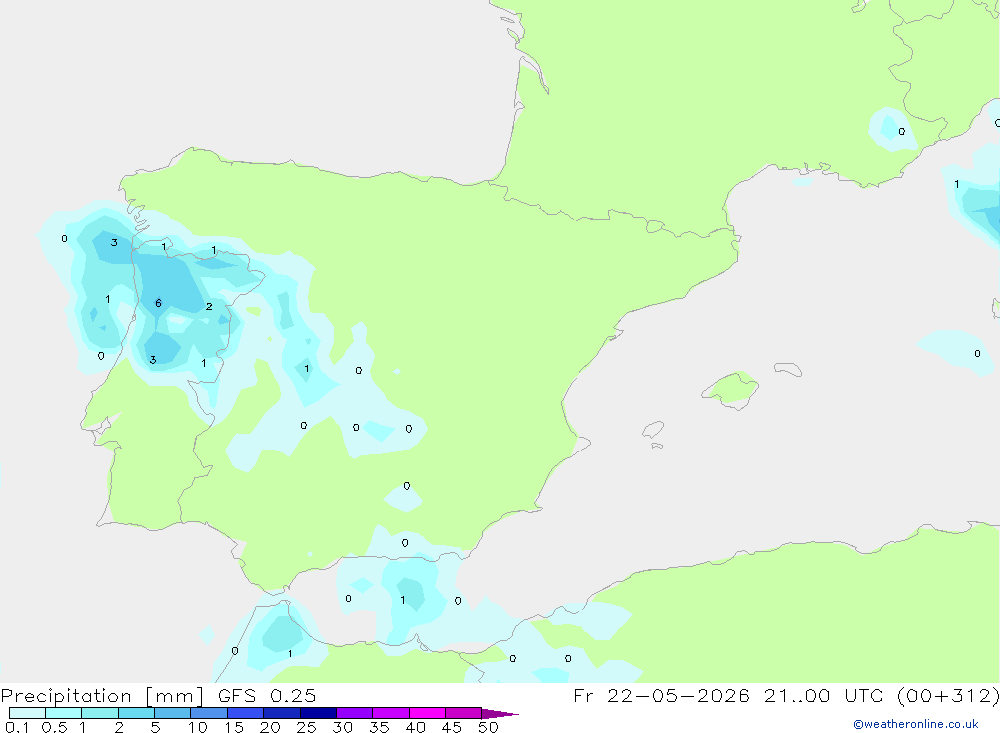Click the '25' legend scale label
The height and width of the screenshot is (733, 1000).
pos(306,727)
